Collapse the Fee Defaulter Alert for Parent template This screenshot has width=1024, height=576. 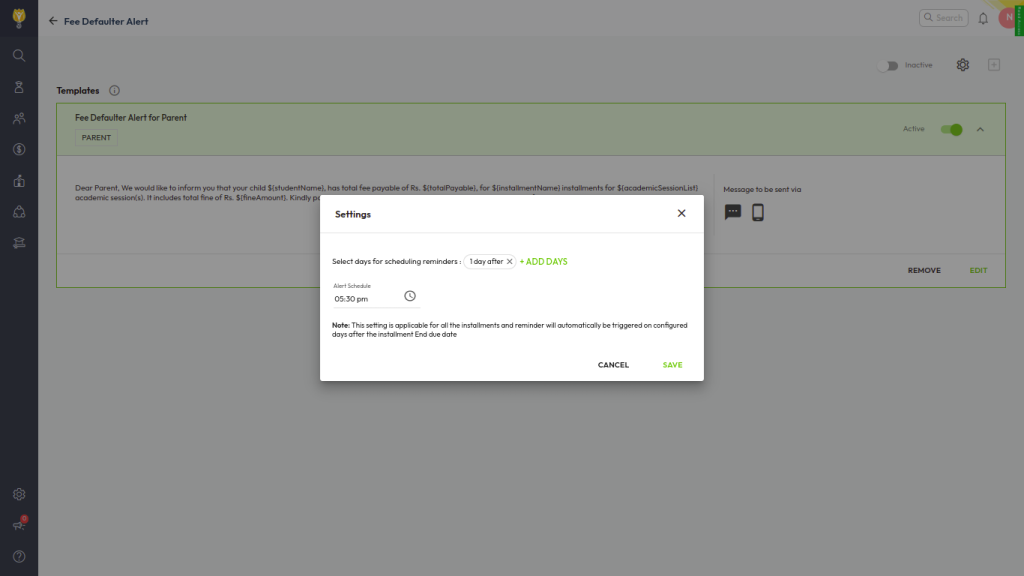point(980,129)
